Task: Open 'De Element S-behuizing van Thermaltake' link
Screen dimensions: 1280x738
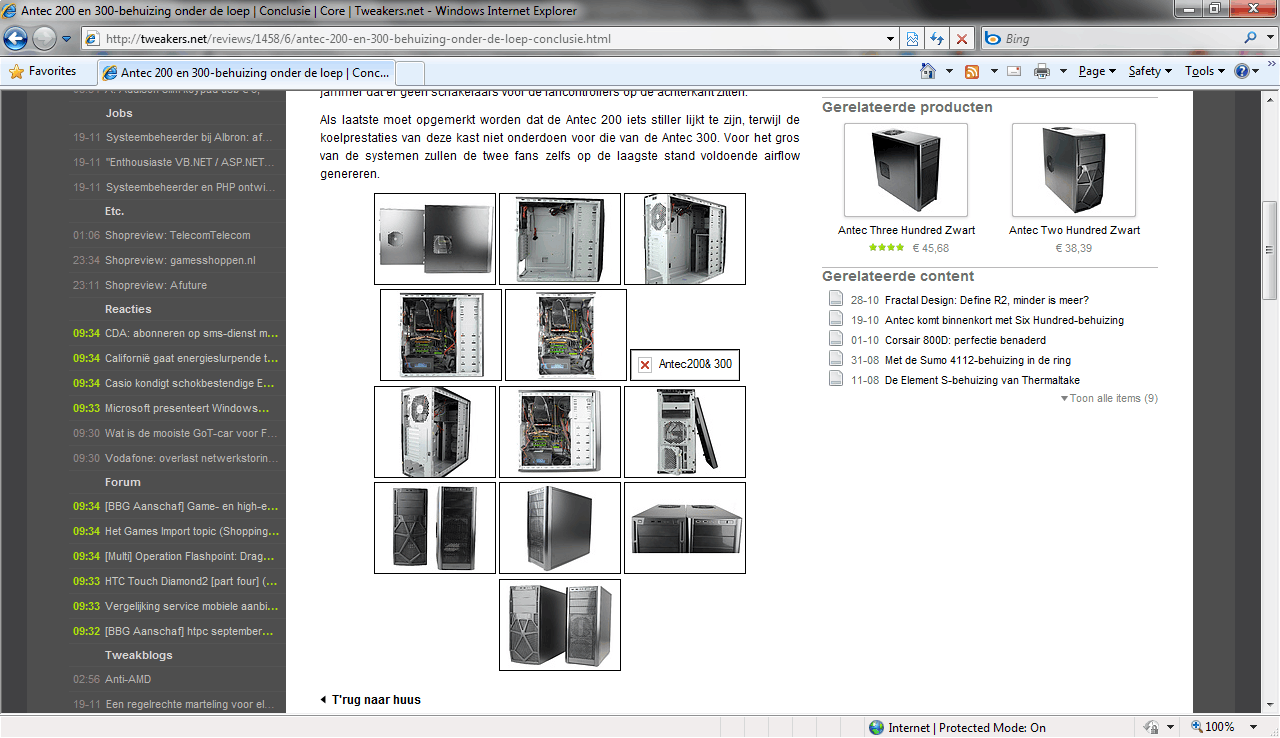Action: pos(982,380)
